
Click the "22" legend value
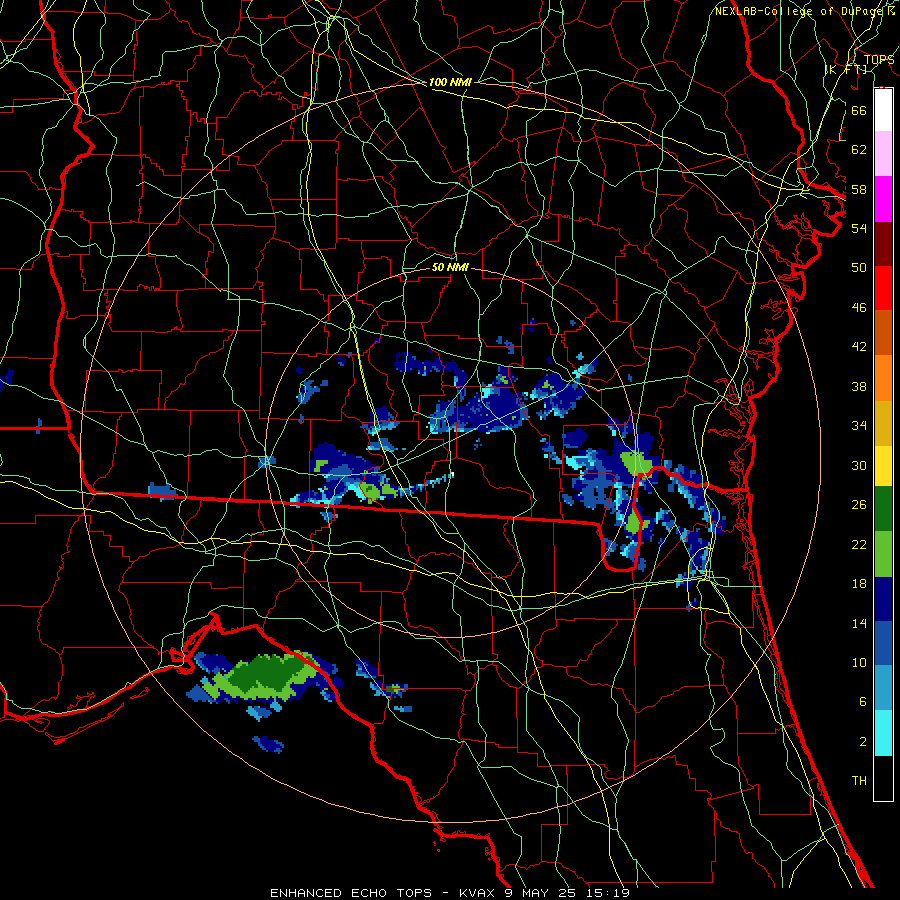859,545
